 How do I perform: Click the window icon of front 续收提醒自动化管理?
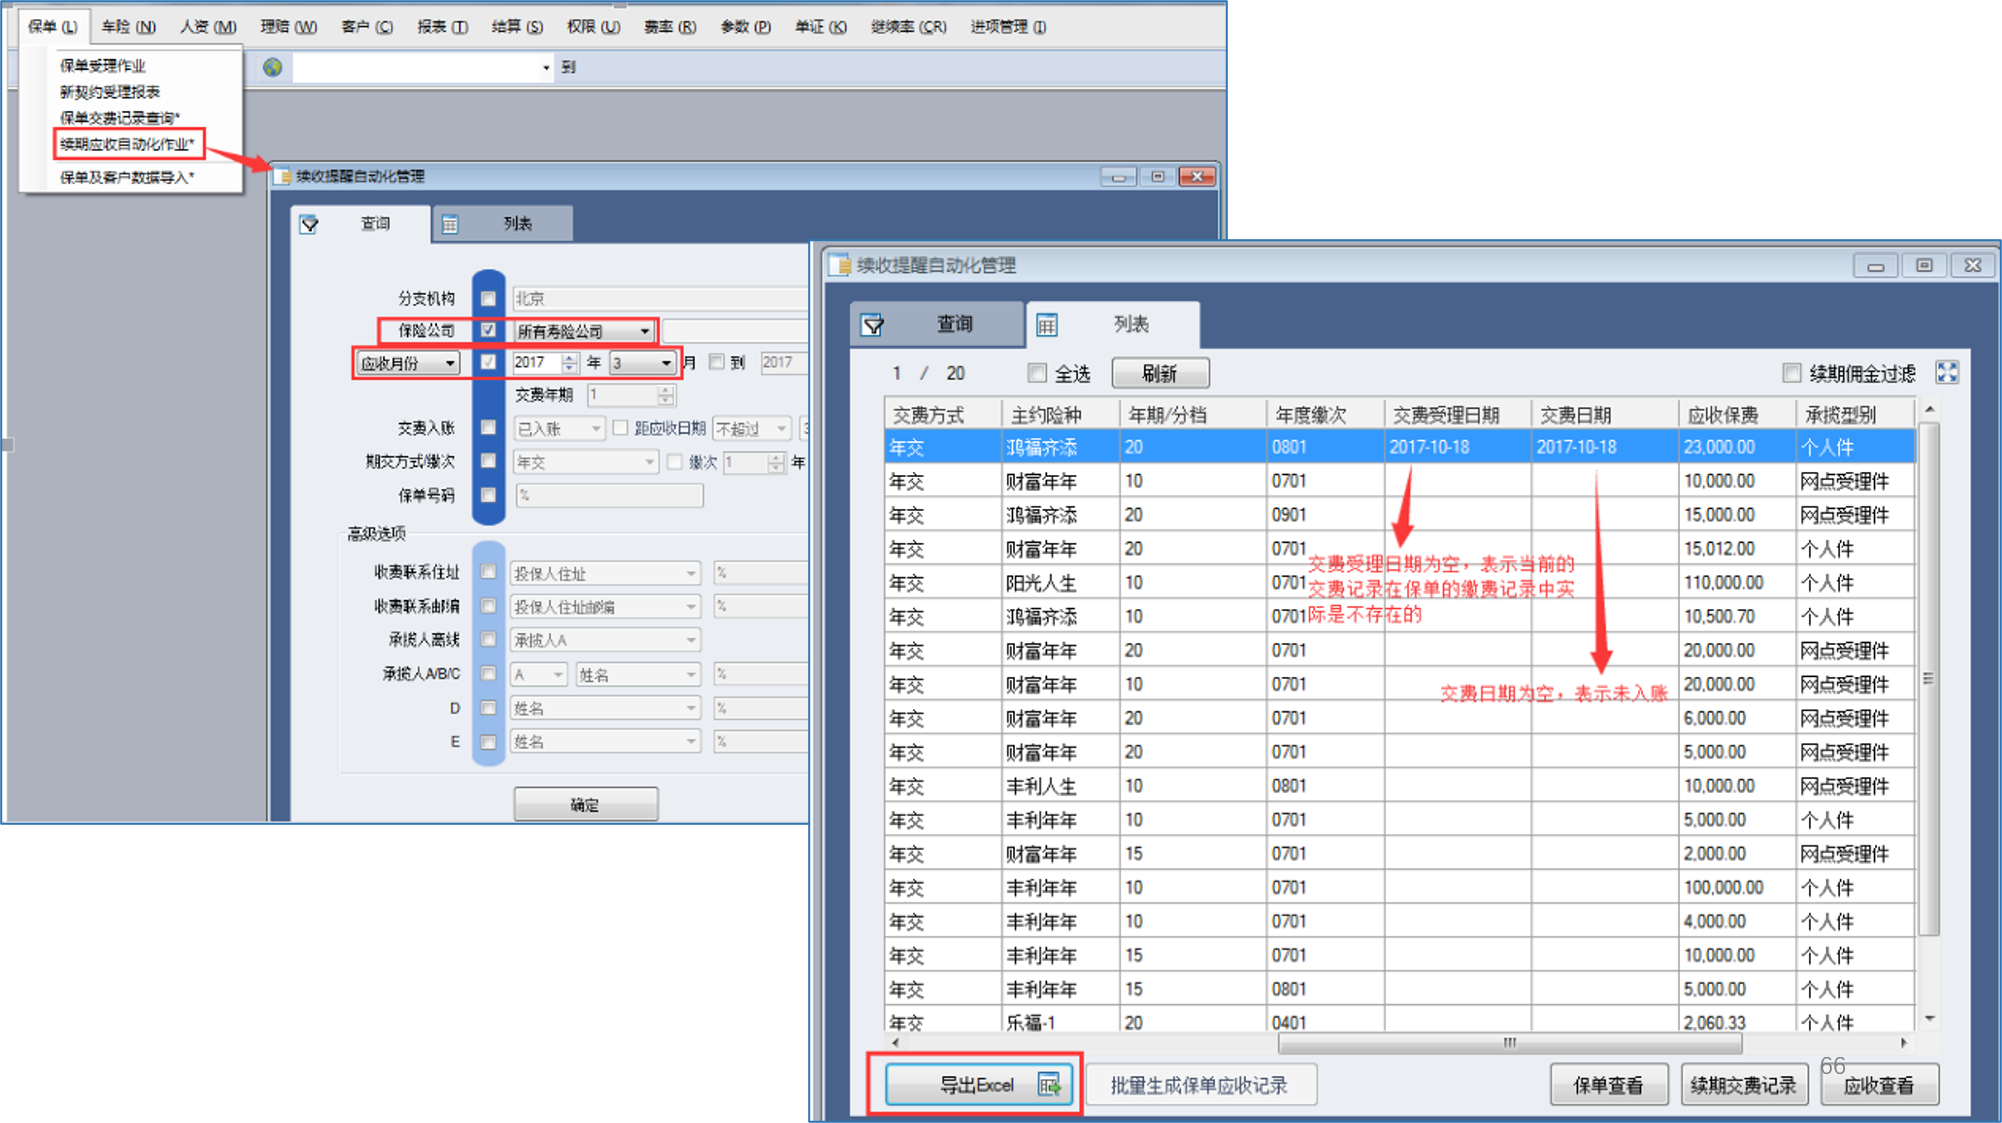[x=841, y=265]
